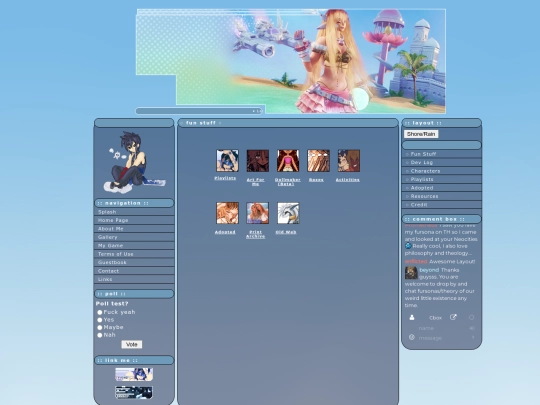Select the 'Maybe' poll option
The width and height of the screenshot is (540, 405).
coord(100,328)
